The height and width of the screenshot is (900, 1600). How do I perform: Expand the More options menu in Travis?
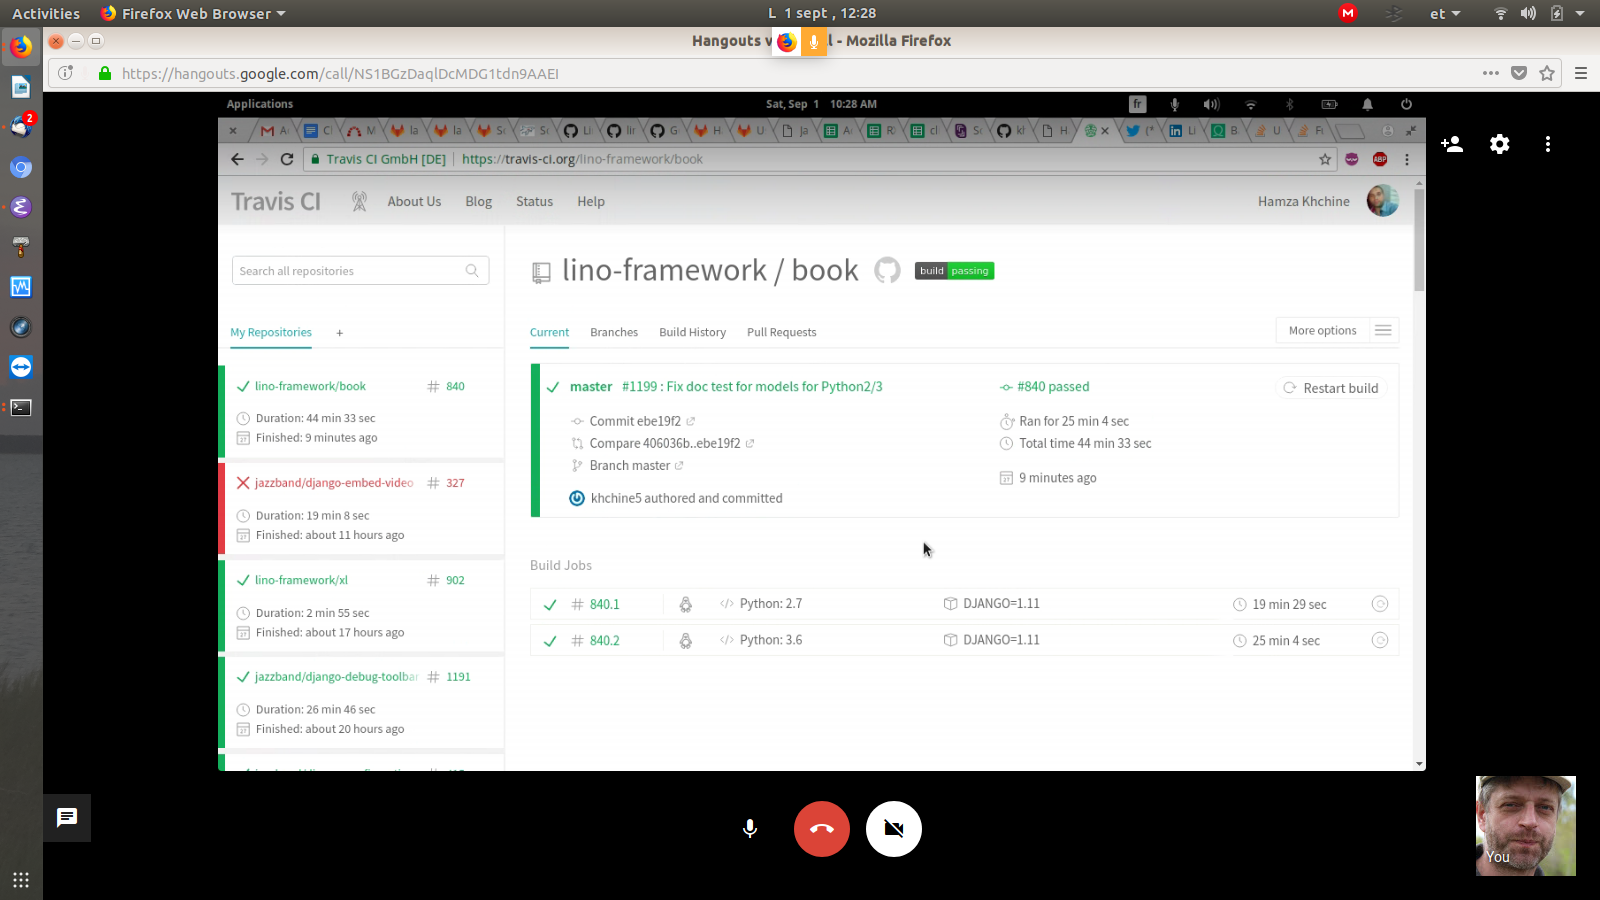(1337, 331)
